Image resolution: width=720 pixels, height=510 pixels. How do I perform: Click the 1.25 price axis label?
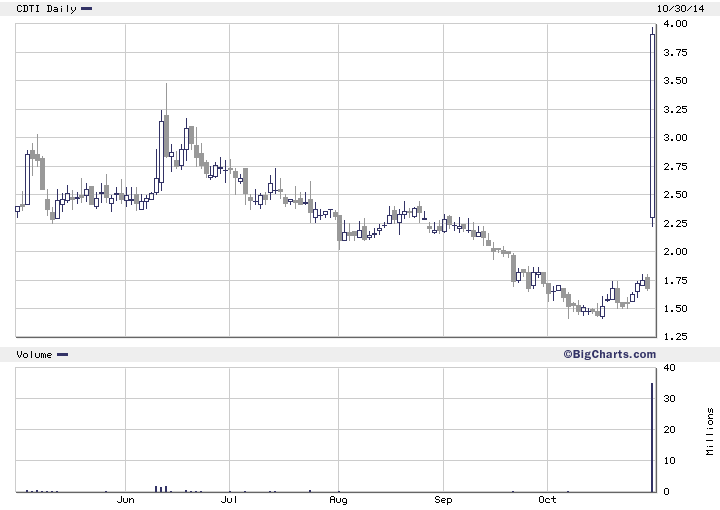(675, 336)
